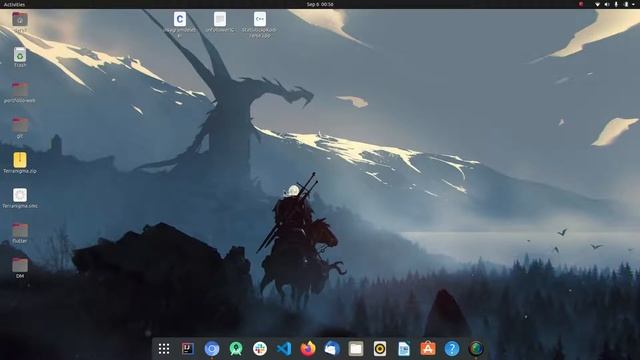The height and width of the screenshot is (360, 640).
Task: Open Slack from the dock
Action: click(x=260, y=349)
